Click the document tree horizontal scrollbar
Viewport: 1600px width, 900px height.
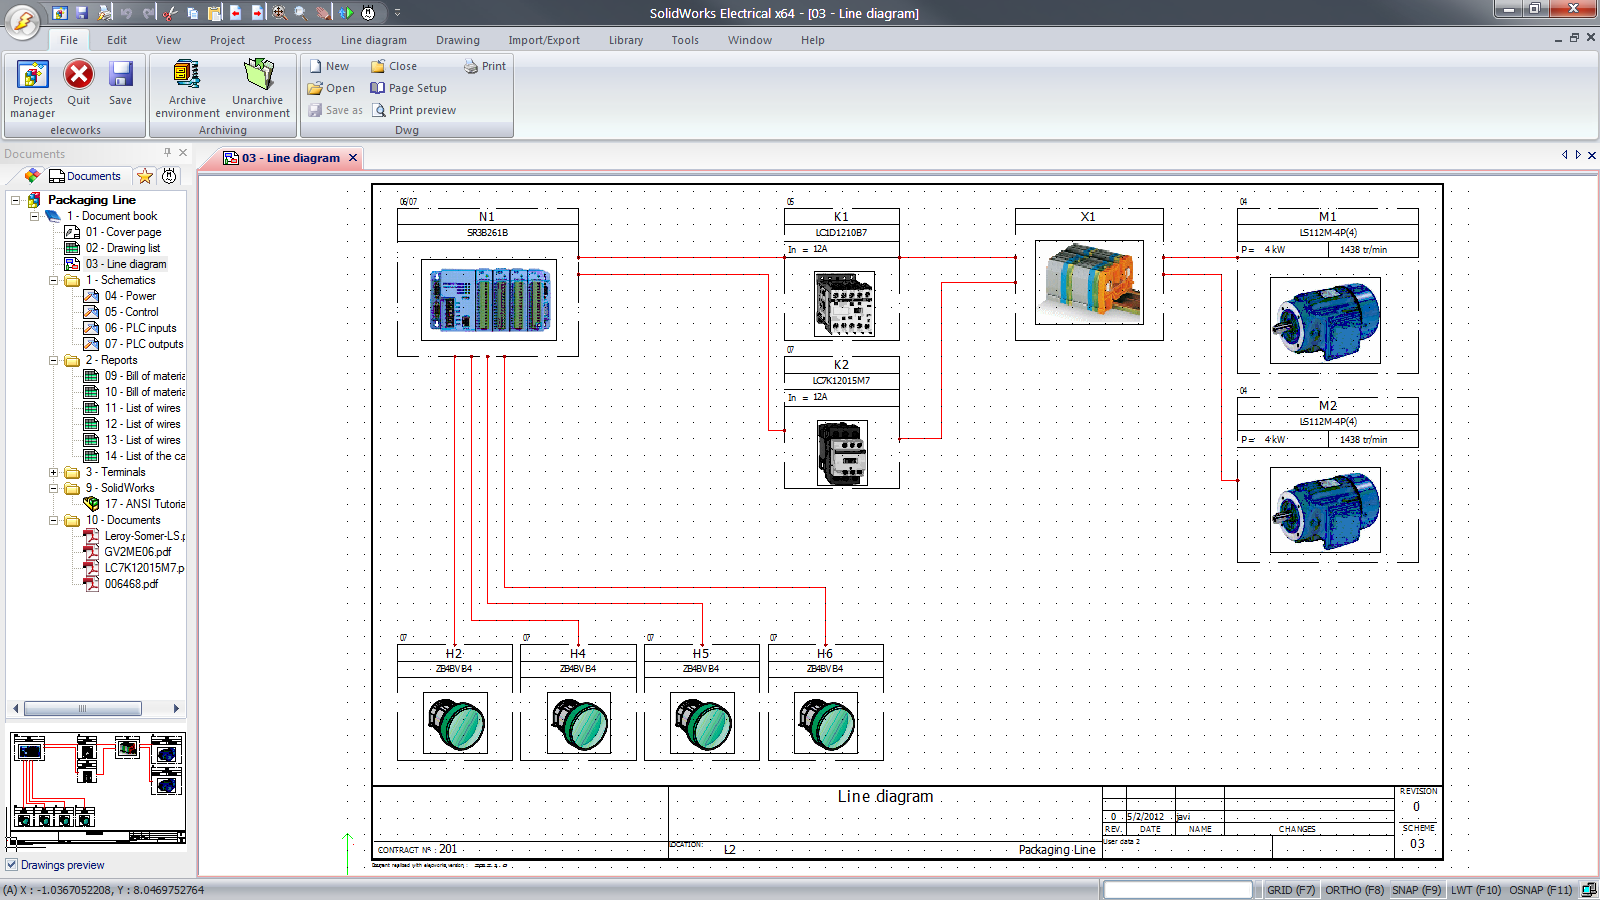click(82, 708)
